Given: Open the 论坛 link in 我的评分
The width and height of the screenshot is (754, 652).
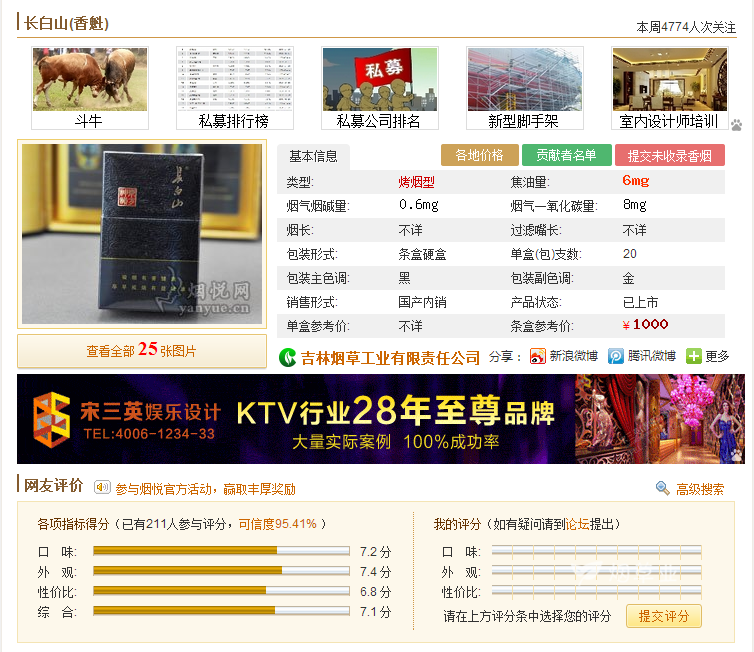Looking at the screenshot, I should pyautogui.click(x=577, y=524).
